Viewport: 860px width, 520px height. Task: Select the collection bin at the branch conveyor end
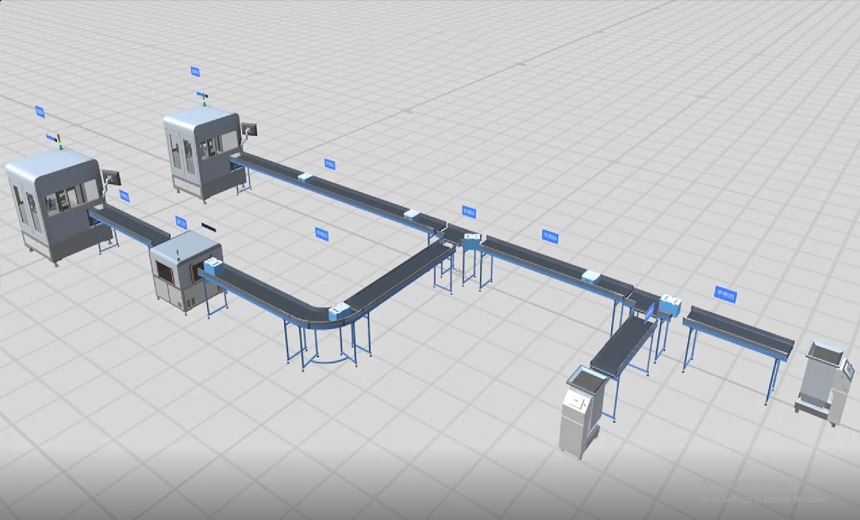point(582,412)
